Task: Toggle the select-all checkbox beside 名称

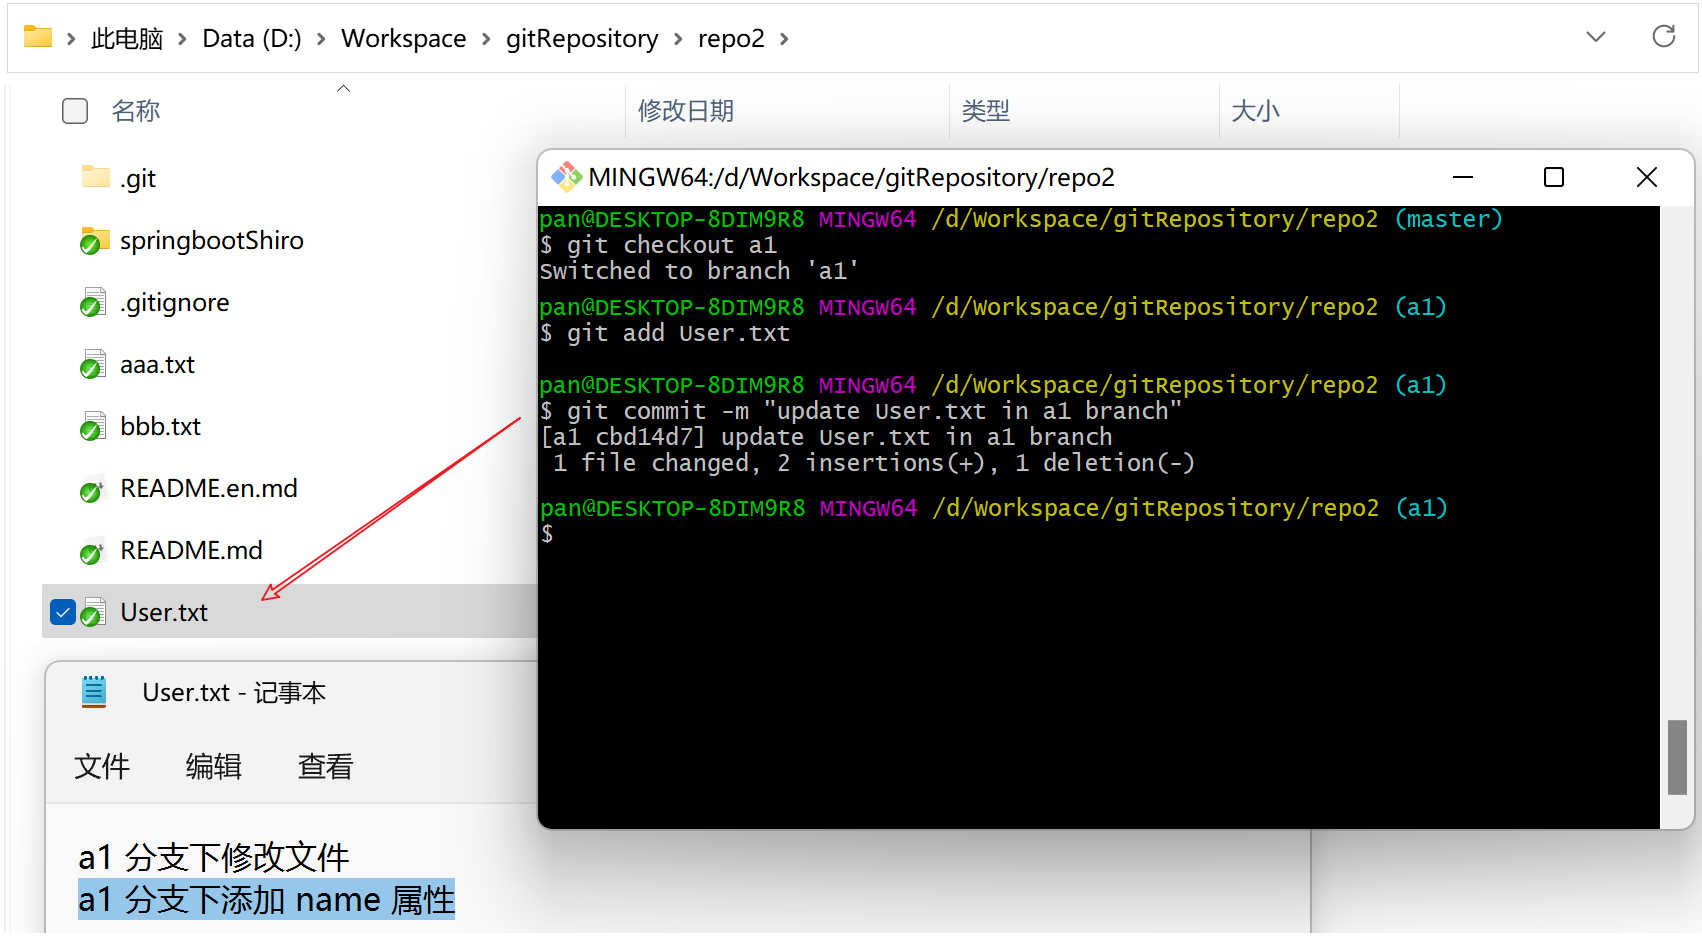Action: [x=75, y=111]
